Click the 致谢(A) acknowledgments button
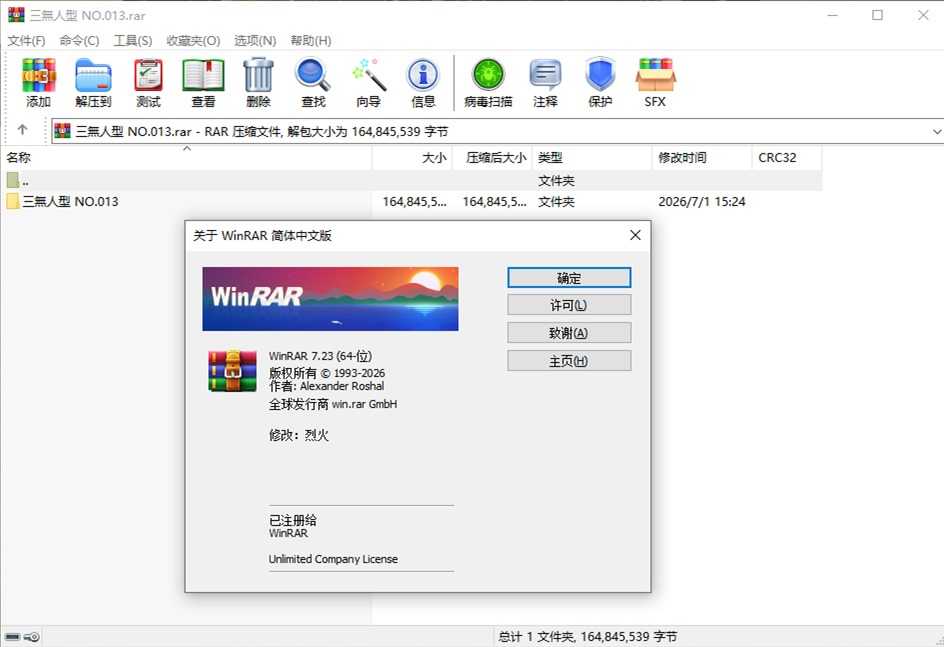 569,332
